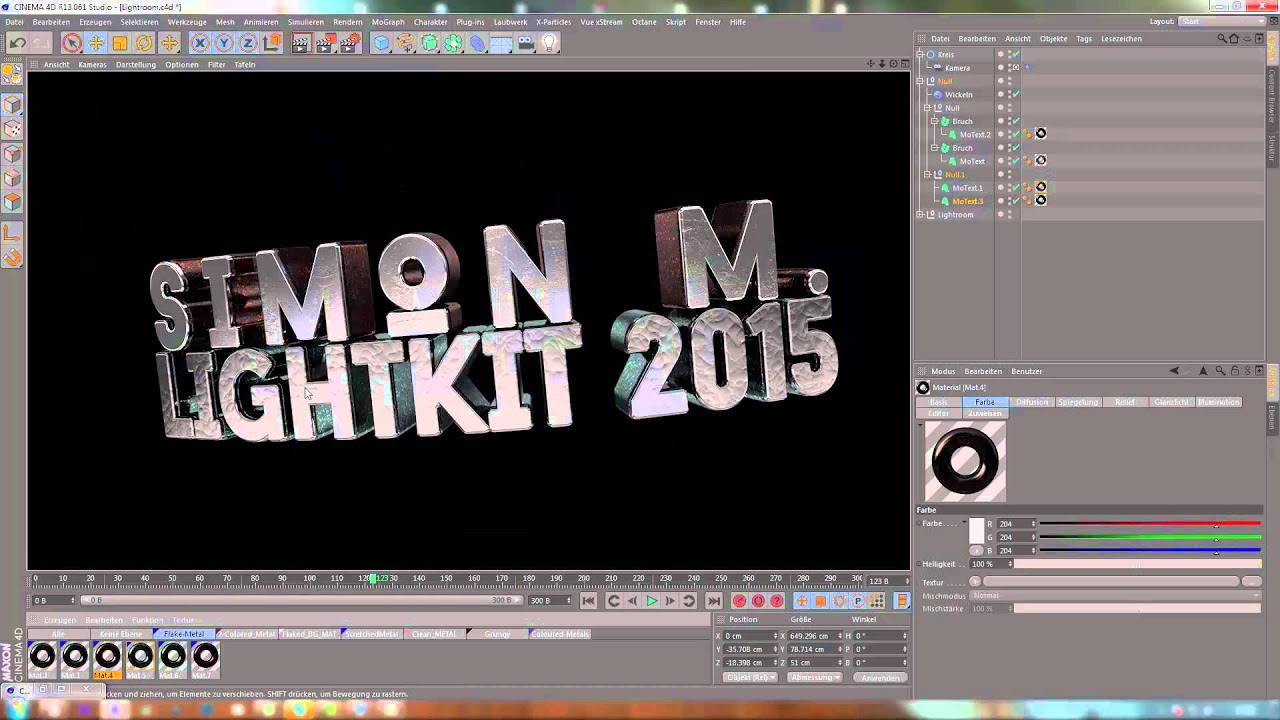The image size is (1280, 720).
Task: Adjust the blue B color slider
Action: click(x=1150, y=550)
